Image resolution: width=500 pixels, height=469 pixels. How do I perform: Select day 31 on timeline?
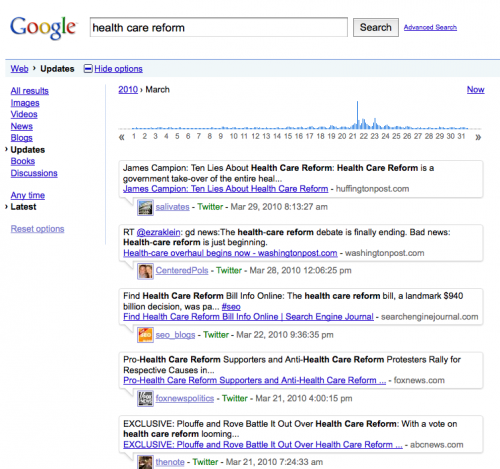click(x=461, y=136)
